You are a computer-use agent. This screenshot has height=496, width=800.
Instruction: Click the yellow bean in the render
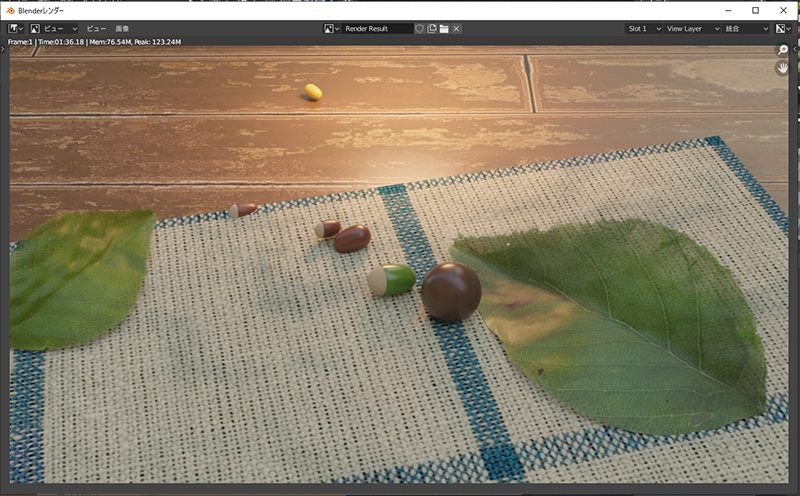tap(313, 91)
